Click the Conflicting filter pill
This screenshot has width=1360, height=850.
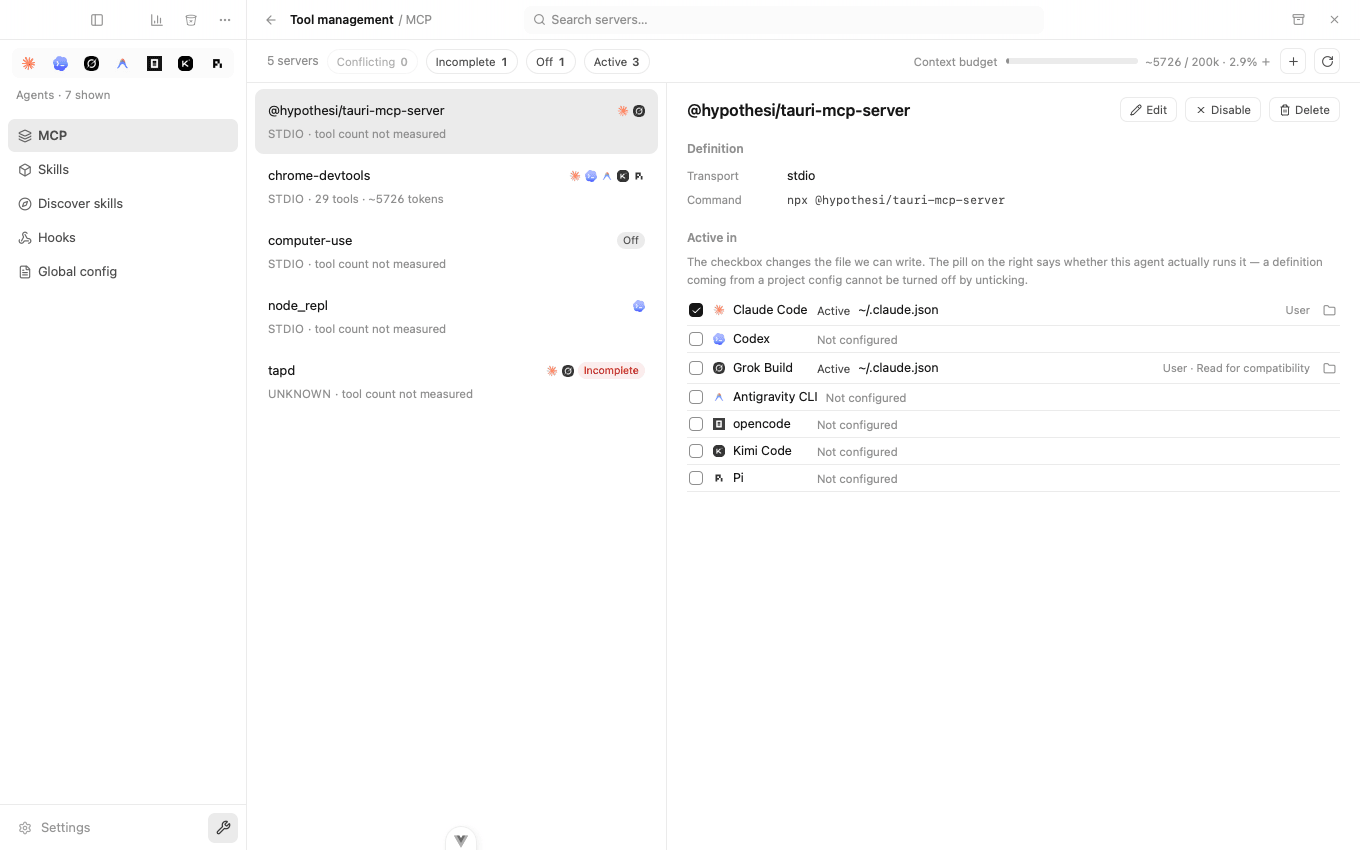(372, 62)
